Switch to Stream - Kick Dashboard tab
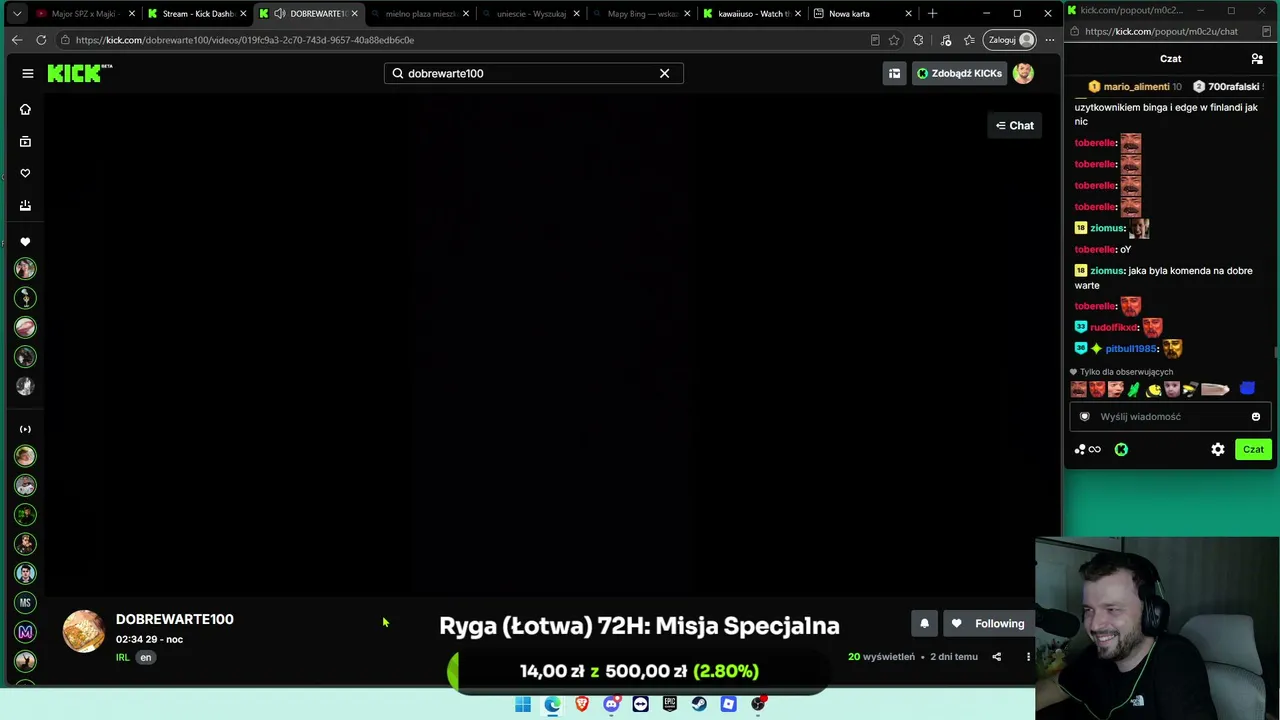The height and width of the screenshot is (720, 1280). tap(198, 14)
